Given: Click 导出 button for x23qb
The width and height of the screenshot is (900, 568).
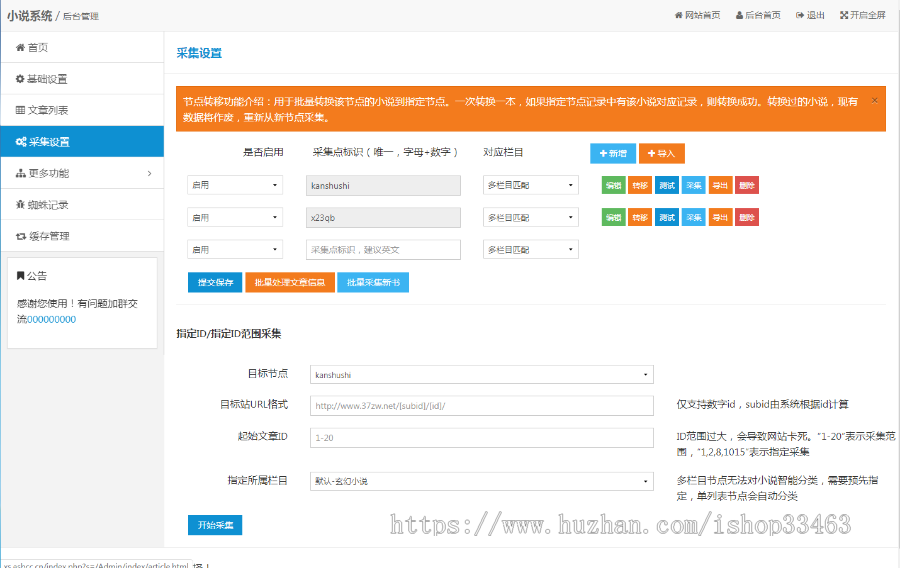Looking at the screenshot, I should click(720, 217).
